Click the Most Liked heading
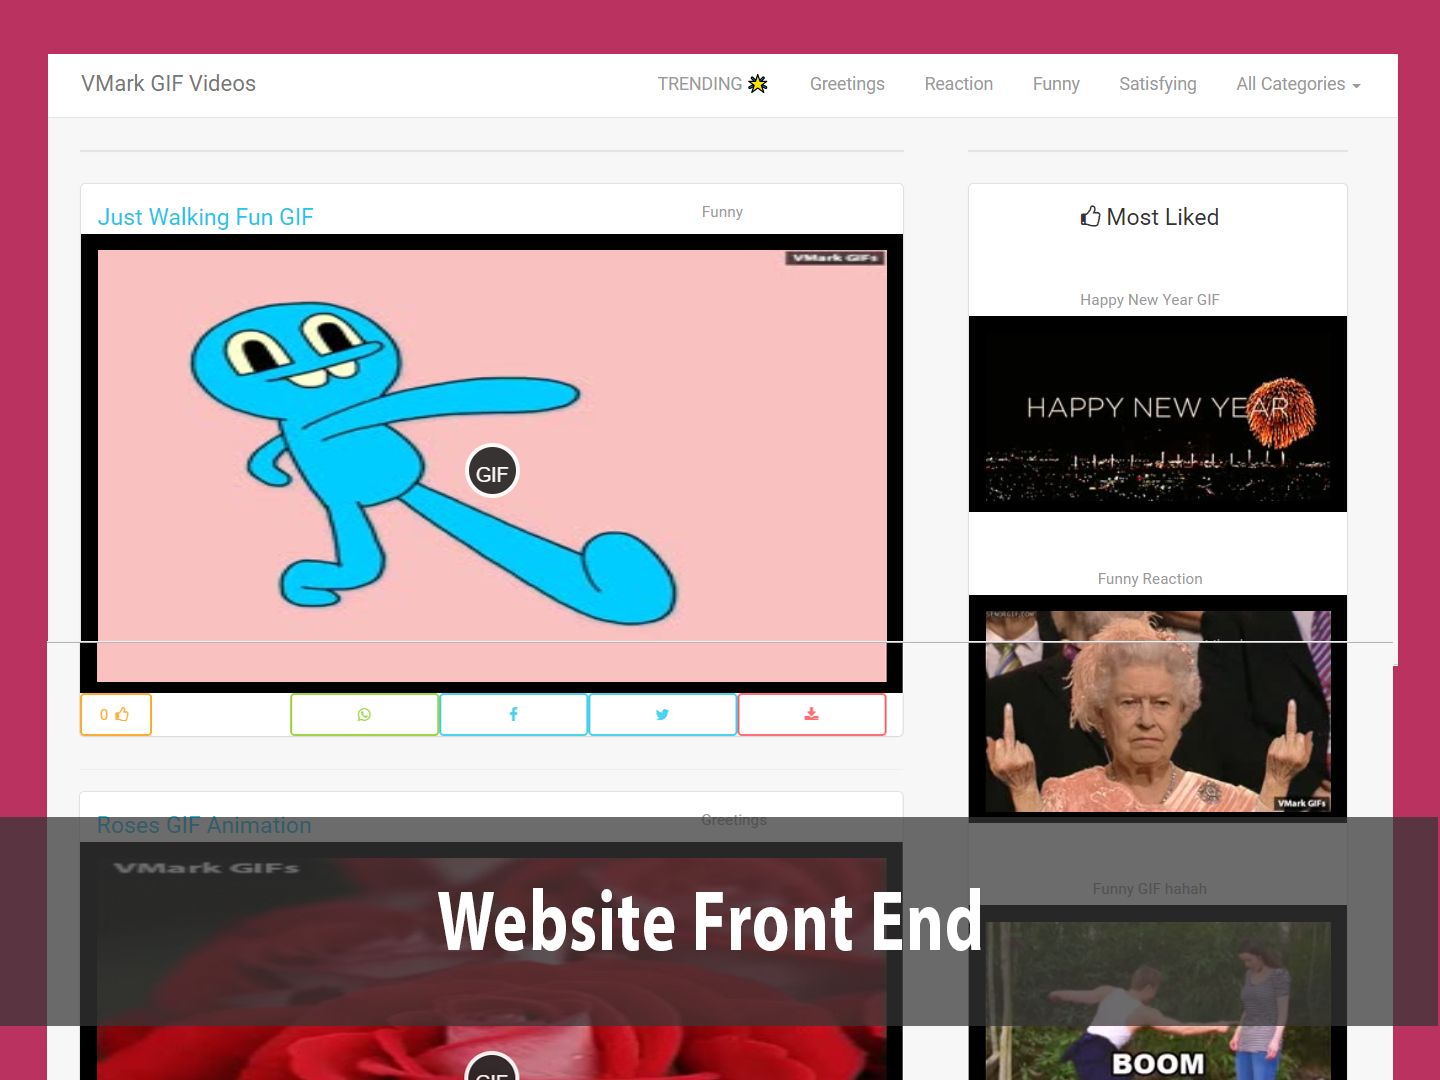Screen dimensions: 1440x1080 (x=1150, y=217)
